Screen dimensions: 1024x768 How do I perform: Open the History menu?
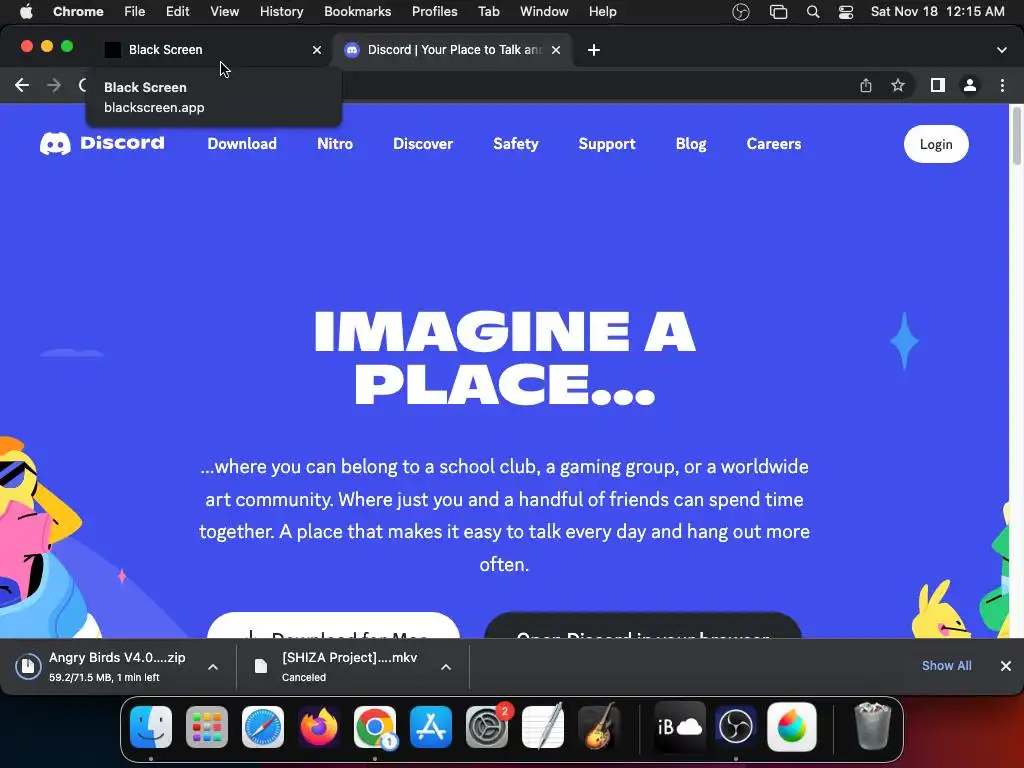coord(281,12)
